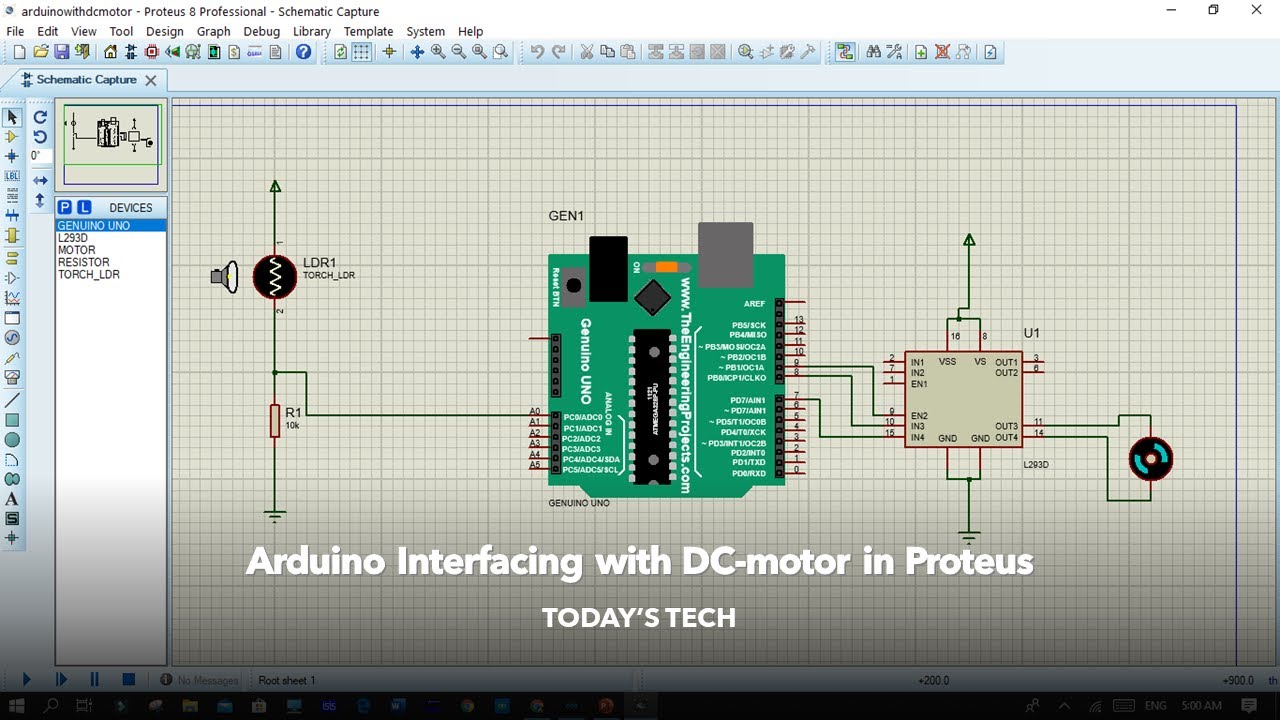Remove sheet with red cross icon

(942, 52)
